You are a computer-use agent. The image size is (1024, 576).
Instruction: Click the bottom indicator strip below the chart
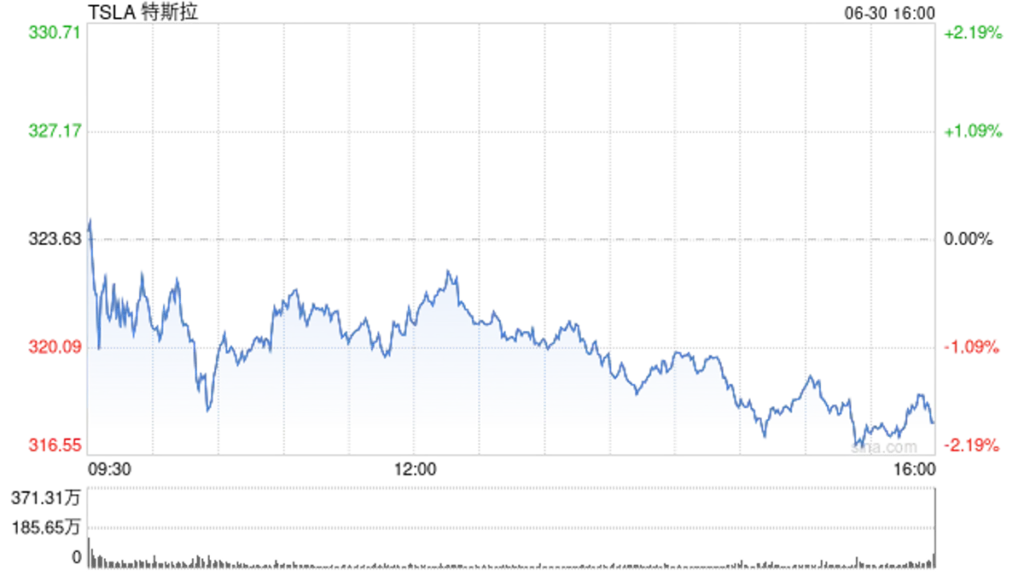point(510,550)
